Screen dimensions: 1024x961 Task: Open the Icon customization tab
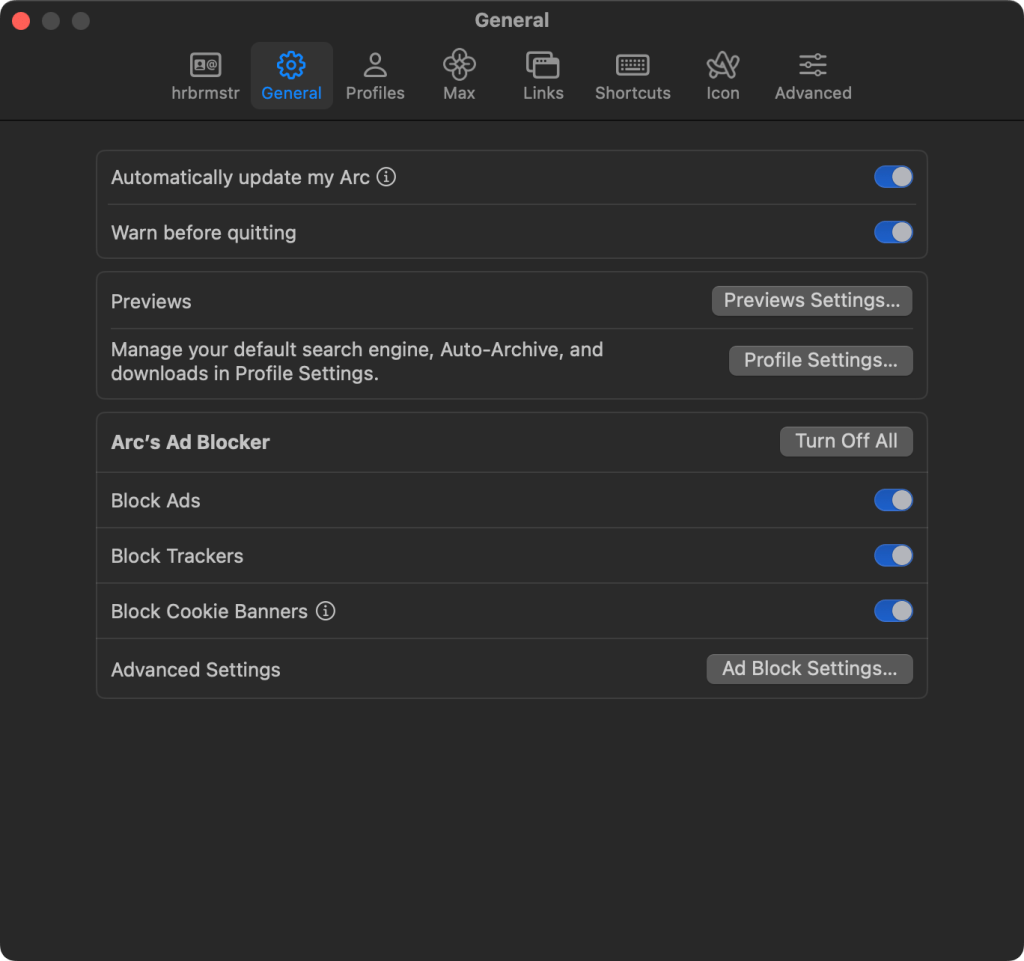(722, 66)
